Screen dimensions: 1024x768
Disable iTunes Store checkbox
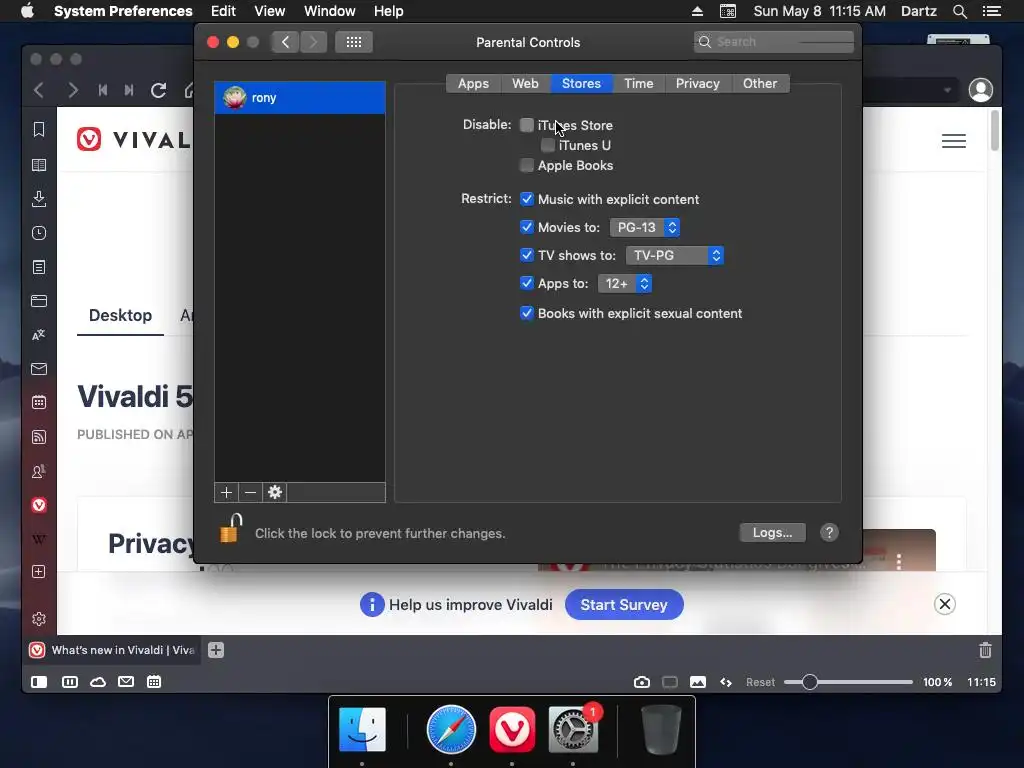pyautogui.click(x=526, y=125)
